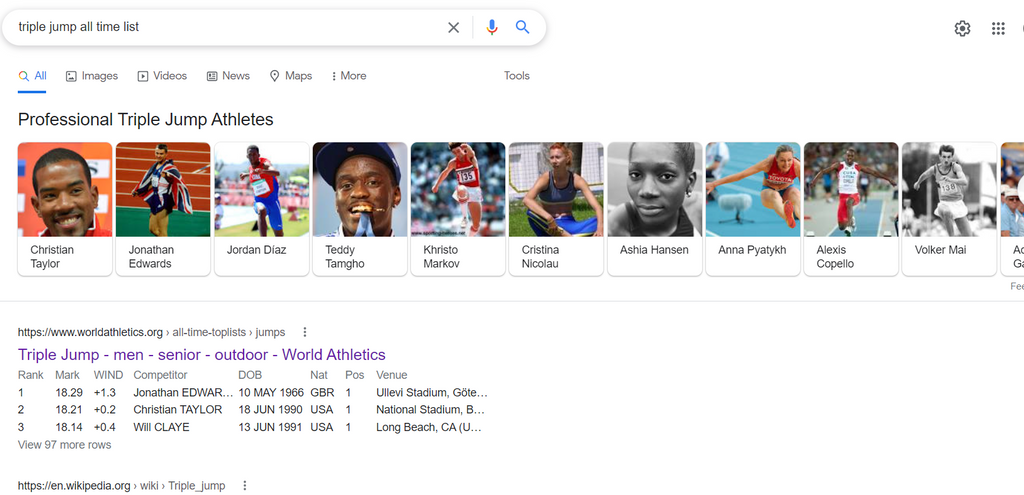Click the Long Beach, CA venue cell
The height and width of the screenshot is (495, 1024).
[429, 427]
